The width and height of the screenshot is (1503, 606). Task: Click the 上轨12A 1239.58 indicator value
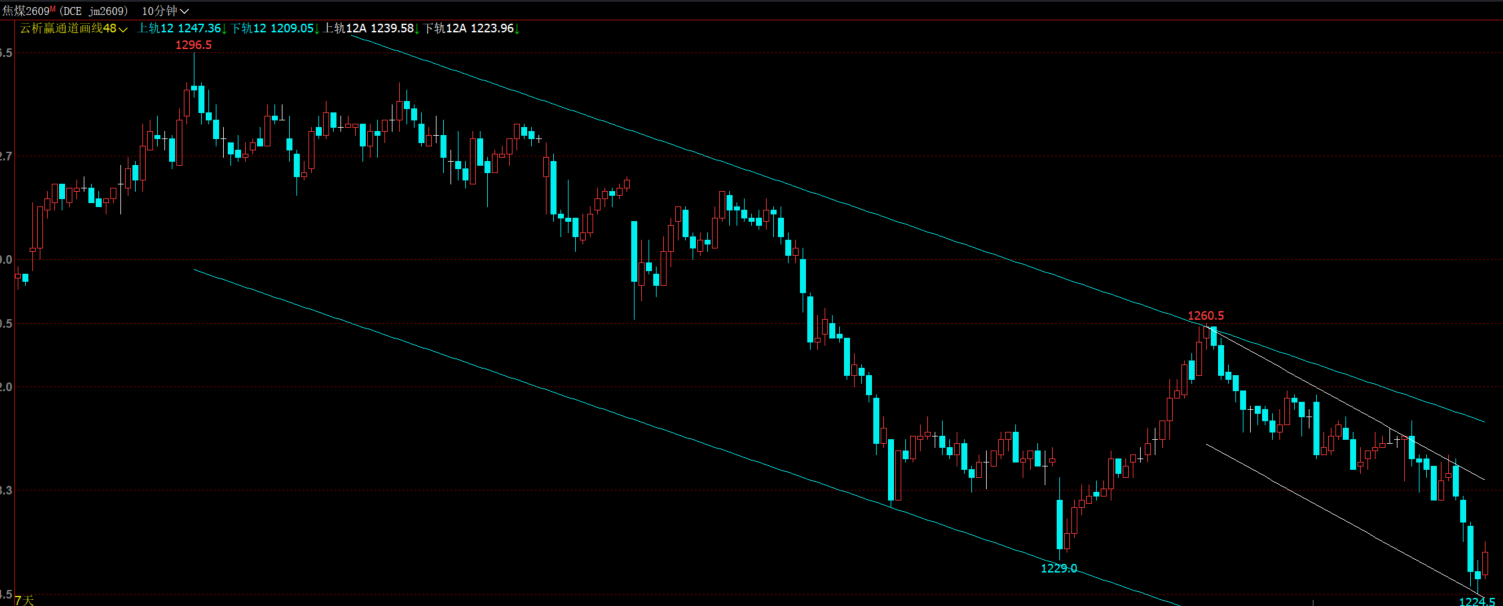tap(368, 29)
